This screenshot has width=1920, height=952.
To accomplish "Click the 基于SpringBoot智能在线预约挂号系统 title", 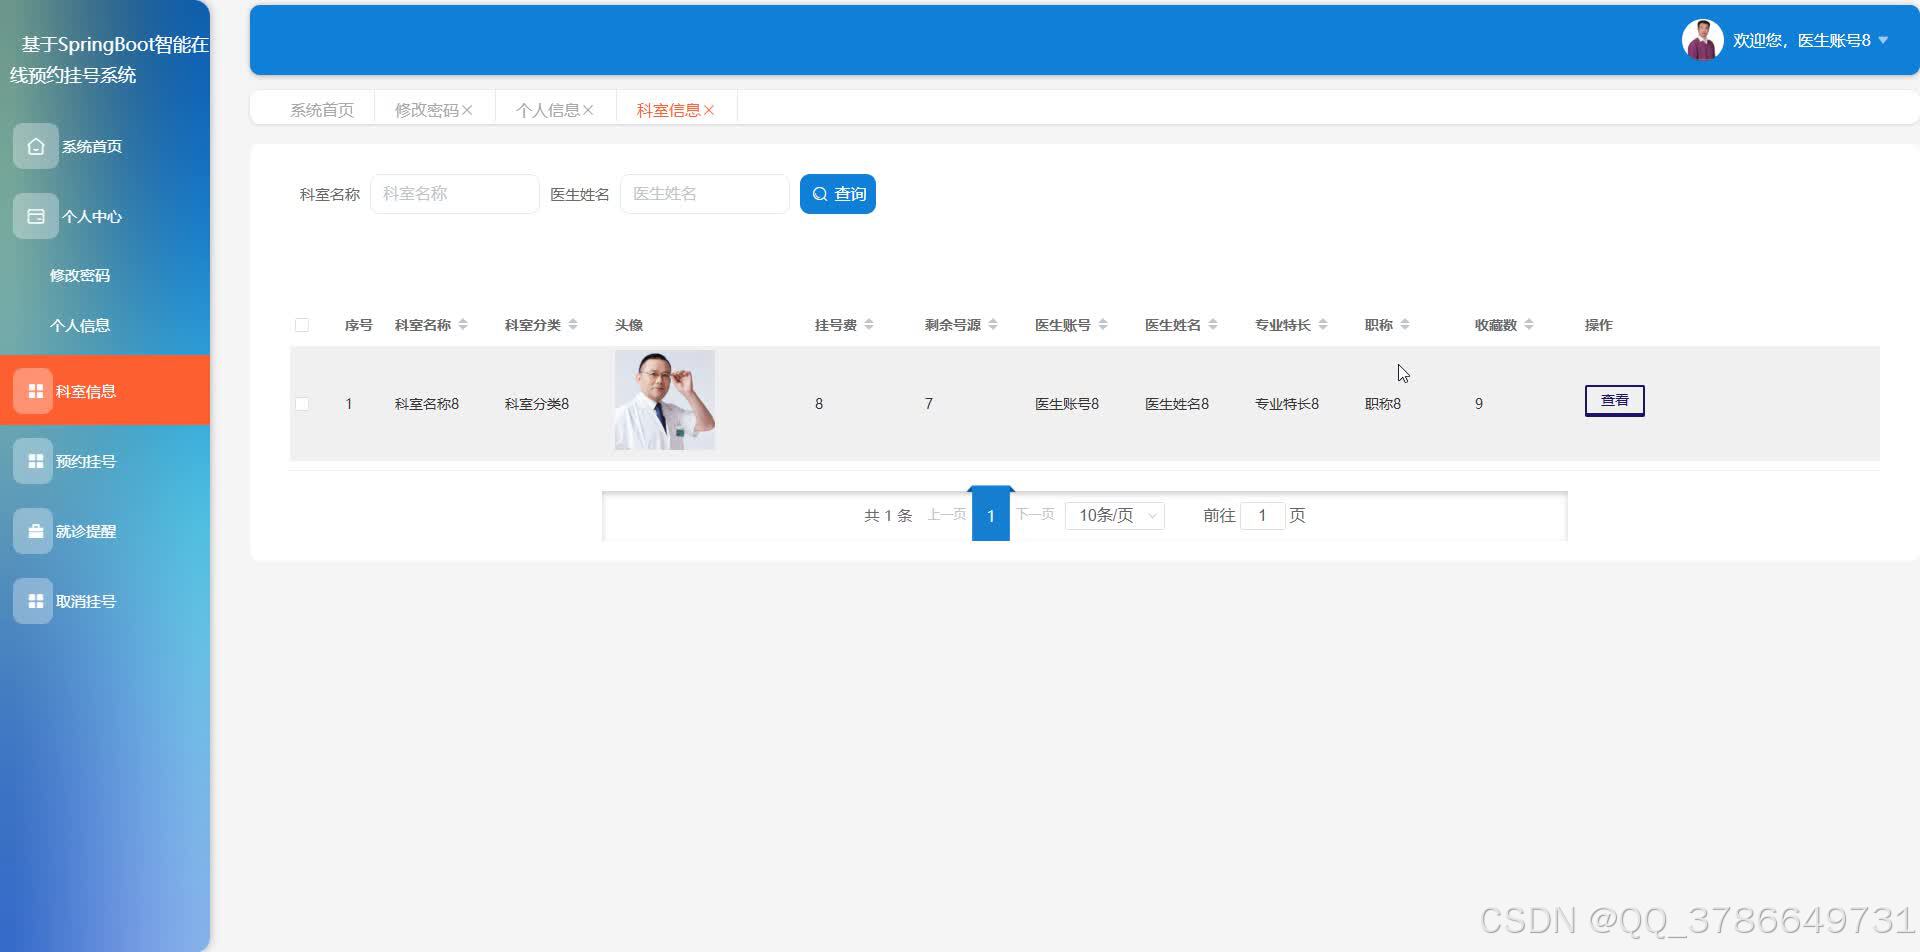I will [x=110, y=60].
